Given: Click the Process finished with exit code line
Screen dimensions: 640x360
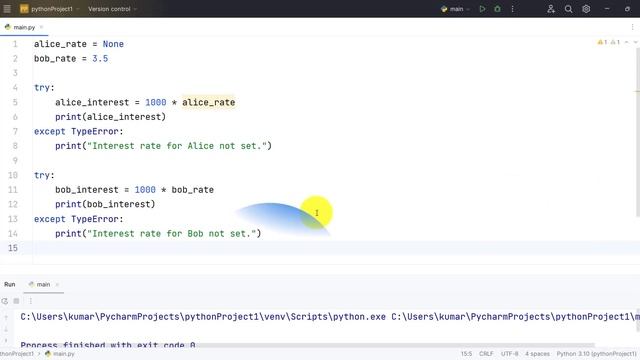Looking at the screenshot, I should pyautogui.click(x=108, y=345).
